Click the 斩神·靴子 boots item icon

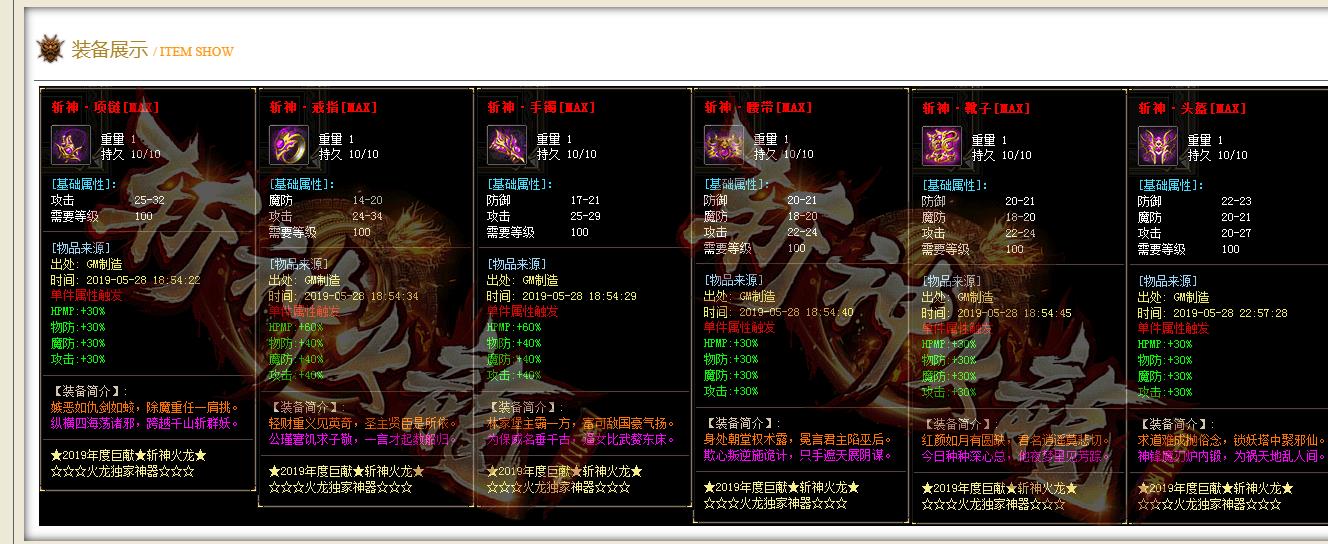(942, 147)
